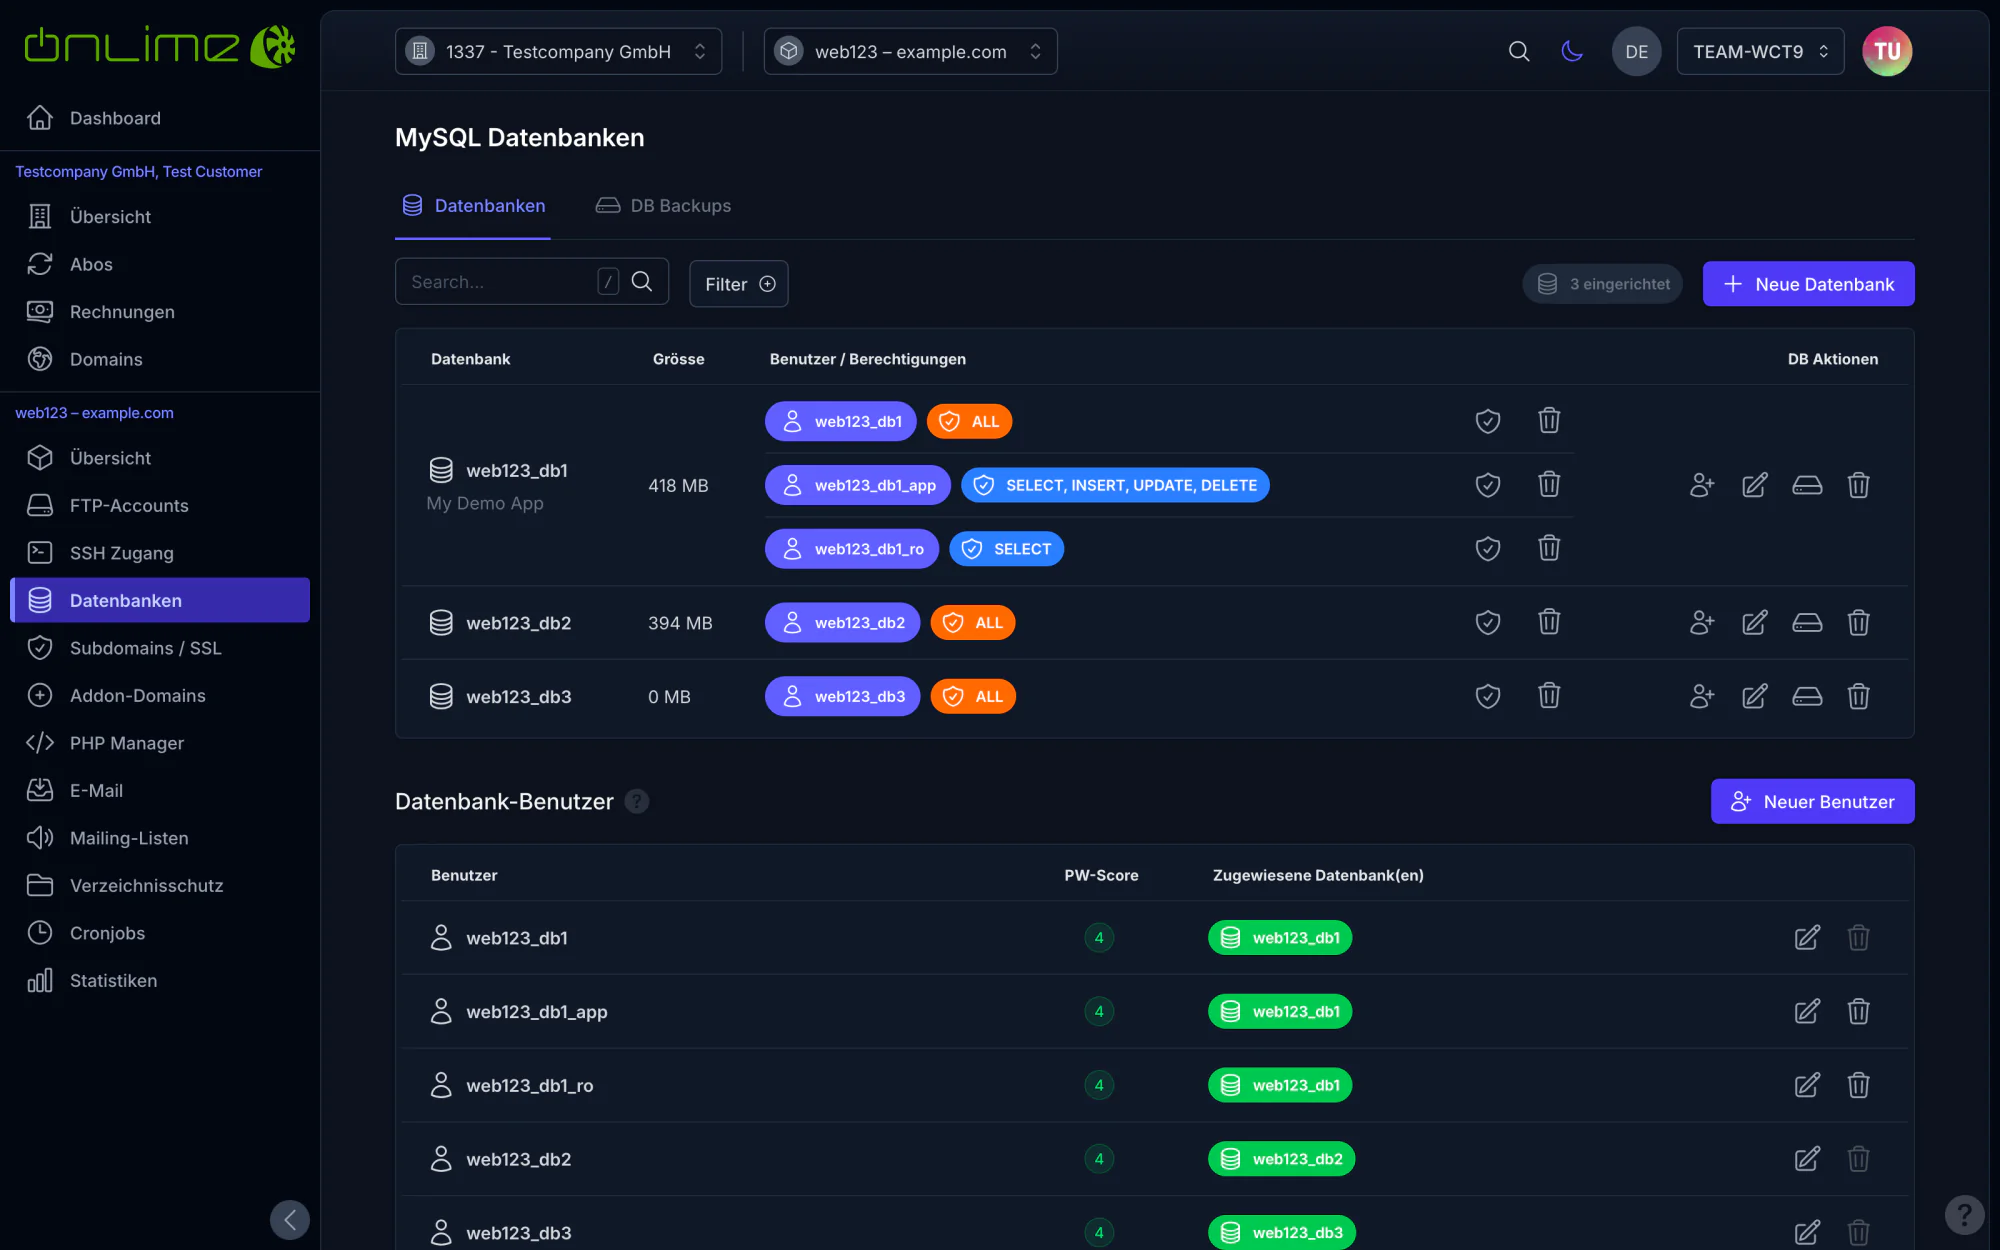Open E-Mail in the sidebar
Image resolution: width=2000 pixels, height=1250 pixels.
160,791
